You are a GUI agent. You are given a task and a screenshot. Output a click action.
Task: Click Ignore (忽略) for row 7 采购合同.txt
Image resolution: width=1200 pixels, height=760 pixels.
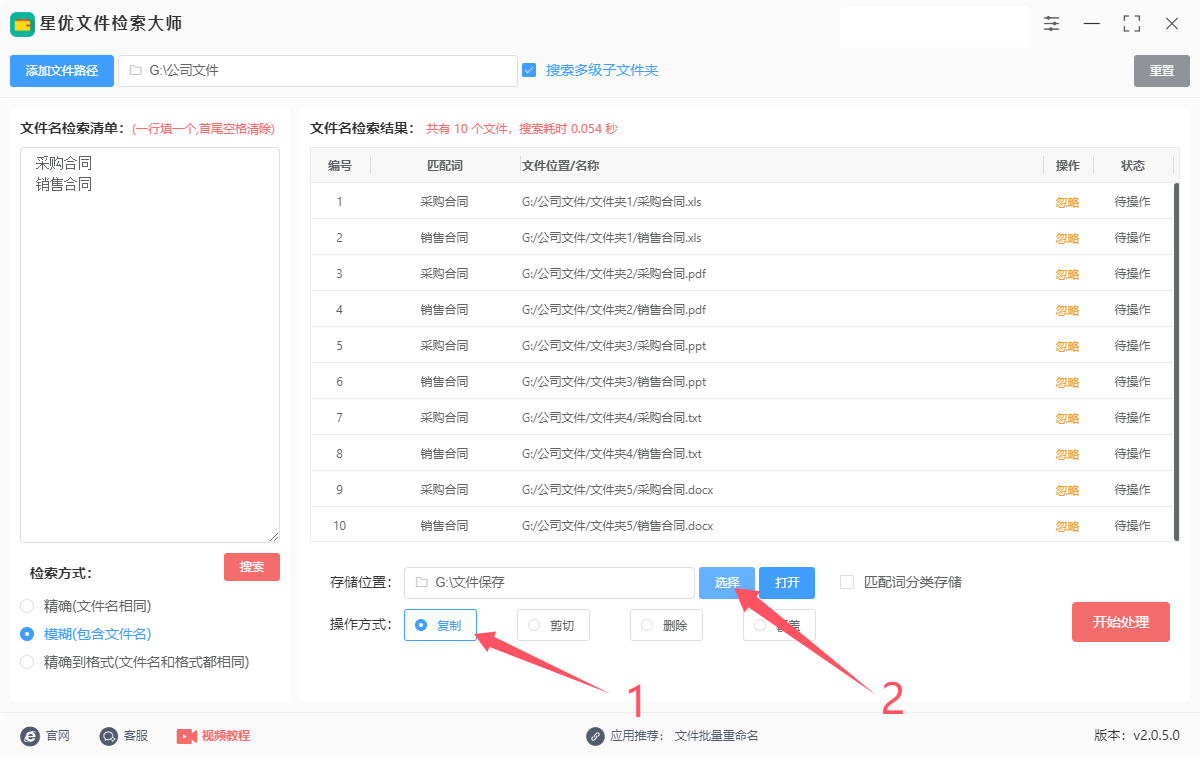[1067, 418]
